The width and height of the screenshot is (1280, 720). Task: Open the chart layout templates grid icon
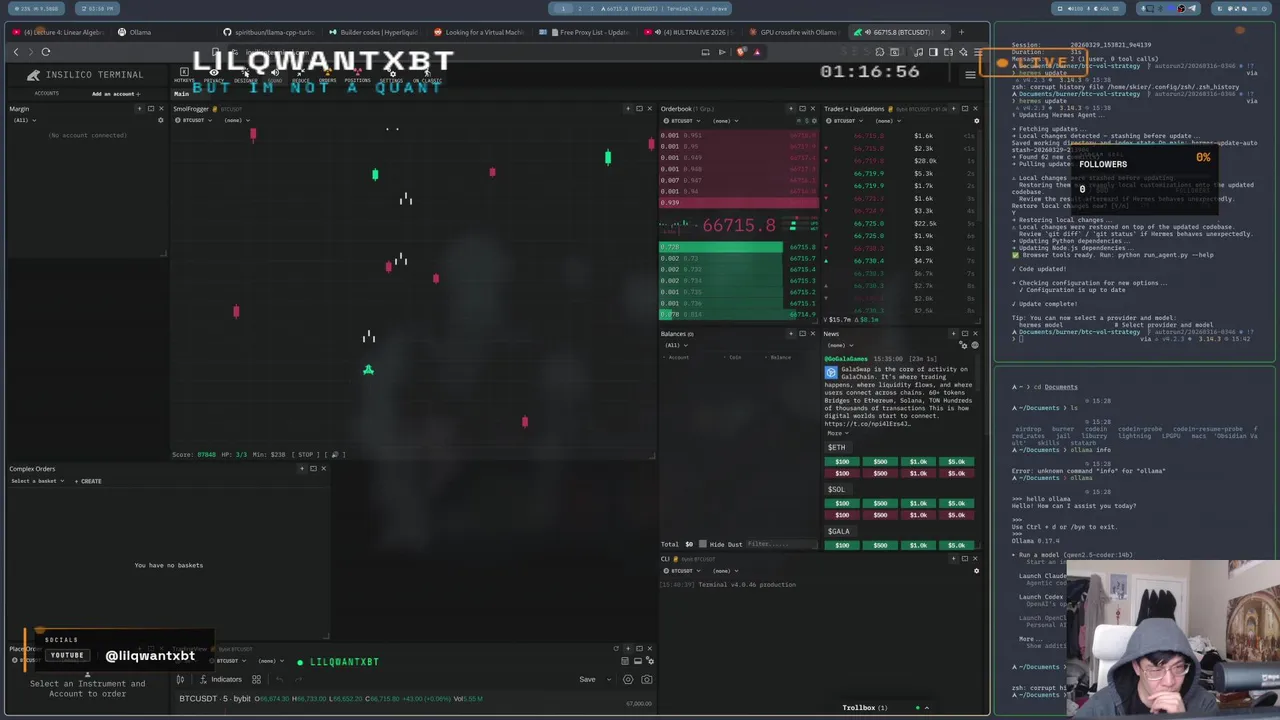256,679
